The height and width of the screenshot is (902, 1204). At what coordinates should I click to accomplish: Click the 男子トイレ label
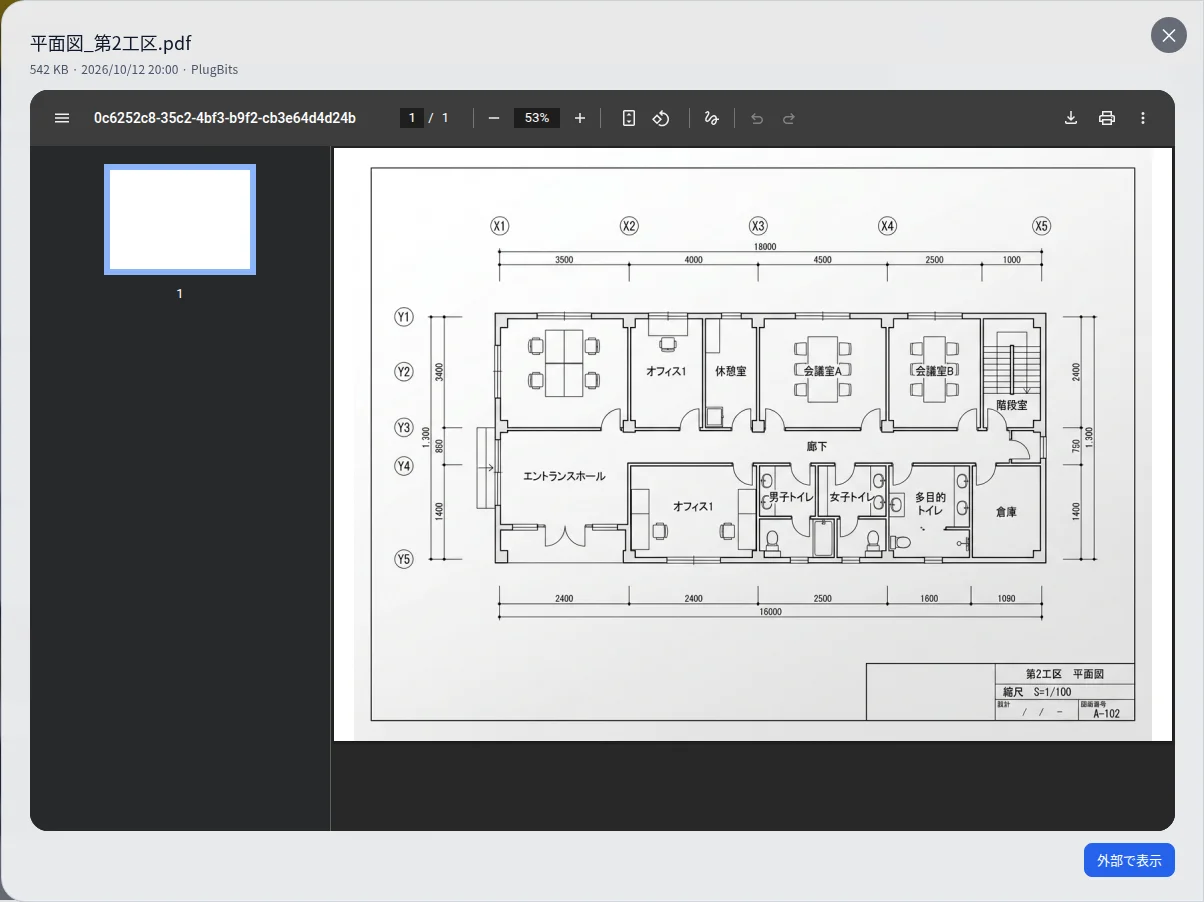(x=790, y=497)
